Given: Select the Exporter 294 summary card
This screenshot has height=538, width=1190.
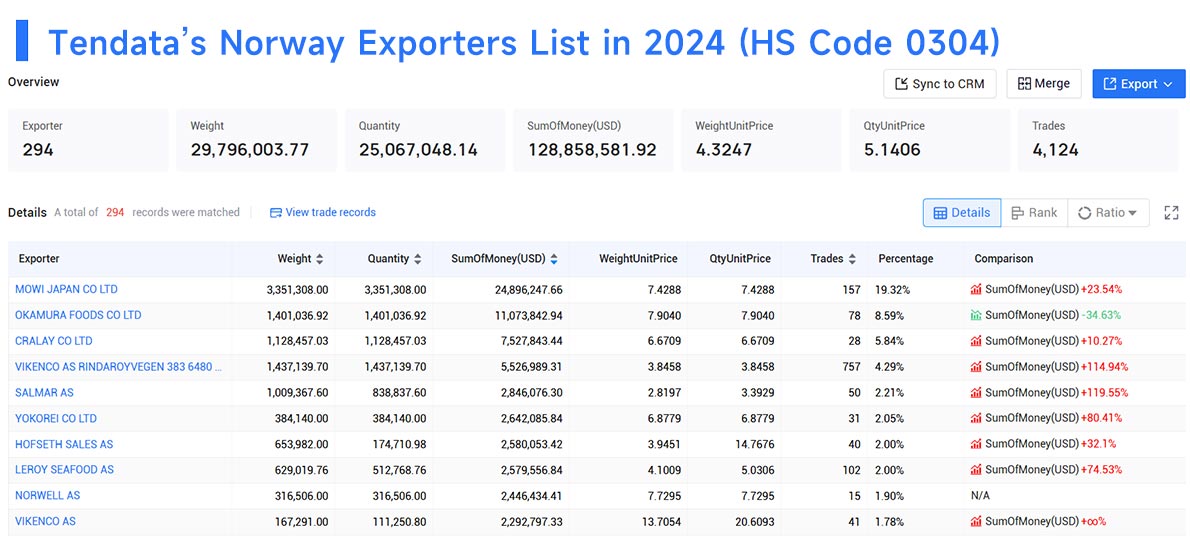Looking at the screenshot, I should click(x=88, y=140).
